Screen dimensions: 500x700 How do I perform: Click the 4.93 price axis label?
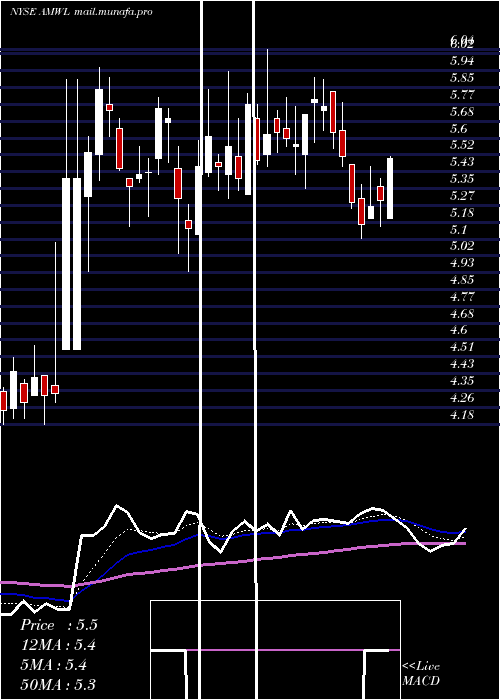462,263
